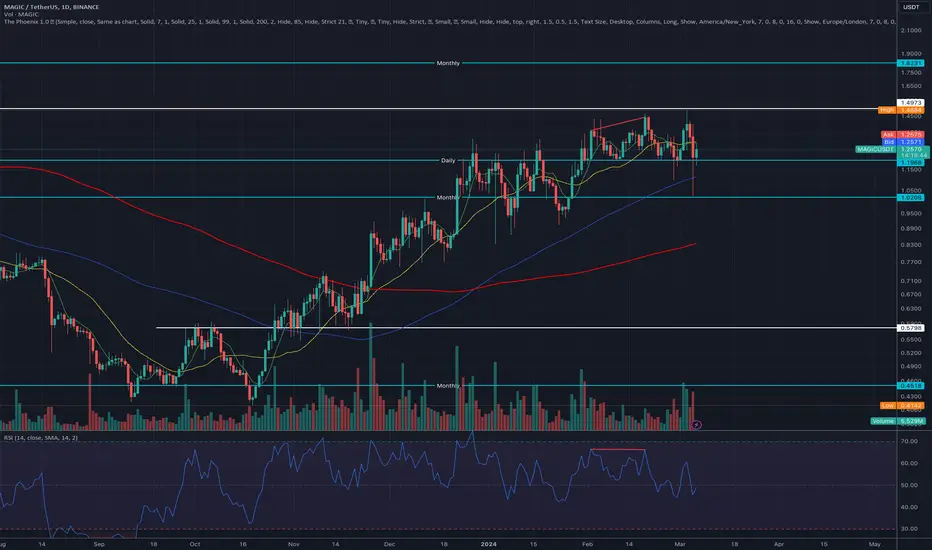Click the 70.00 RSI axis value

click(x=909, y=441)
